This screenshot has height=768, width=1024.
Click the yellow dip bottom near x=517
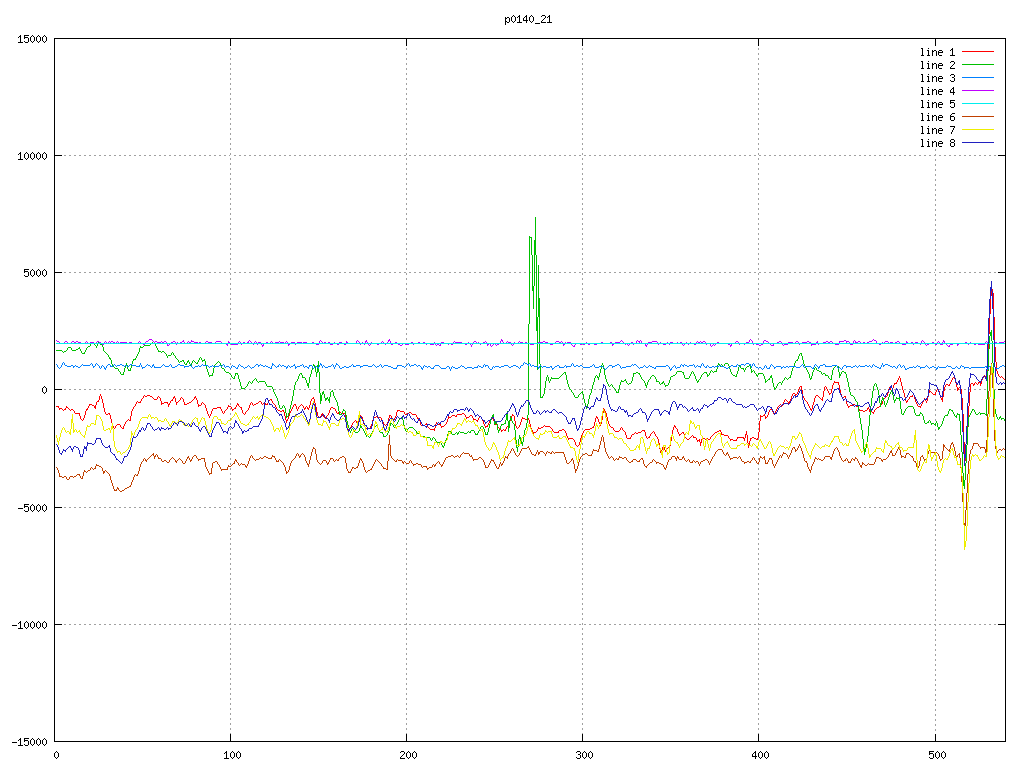965,546
